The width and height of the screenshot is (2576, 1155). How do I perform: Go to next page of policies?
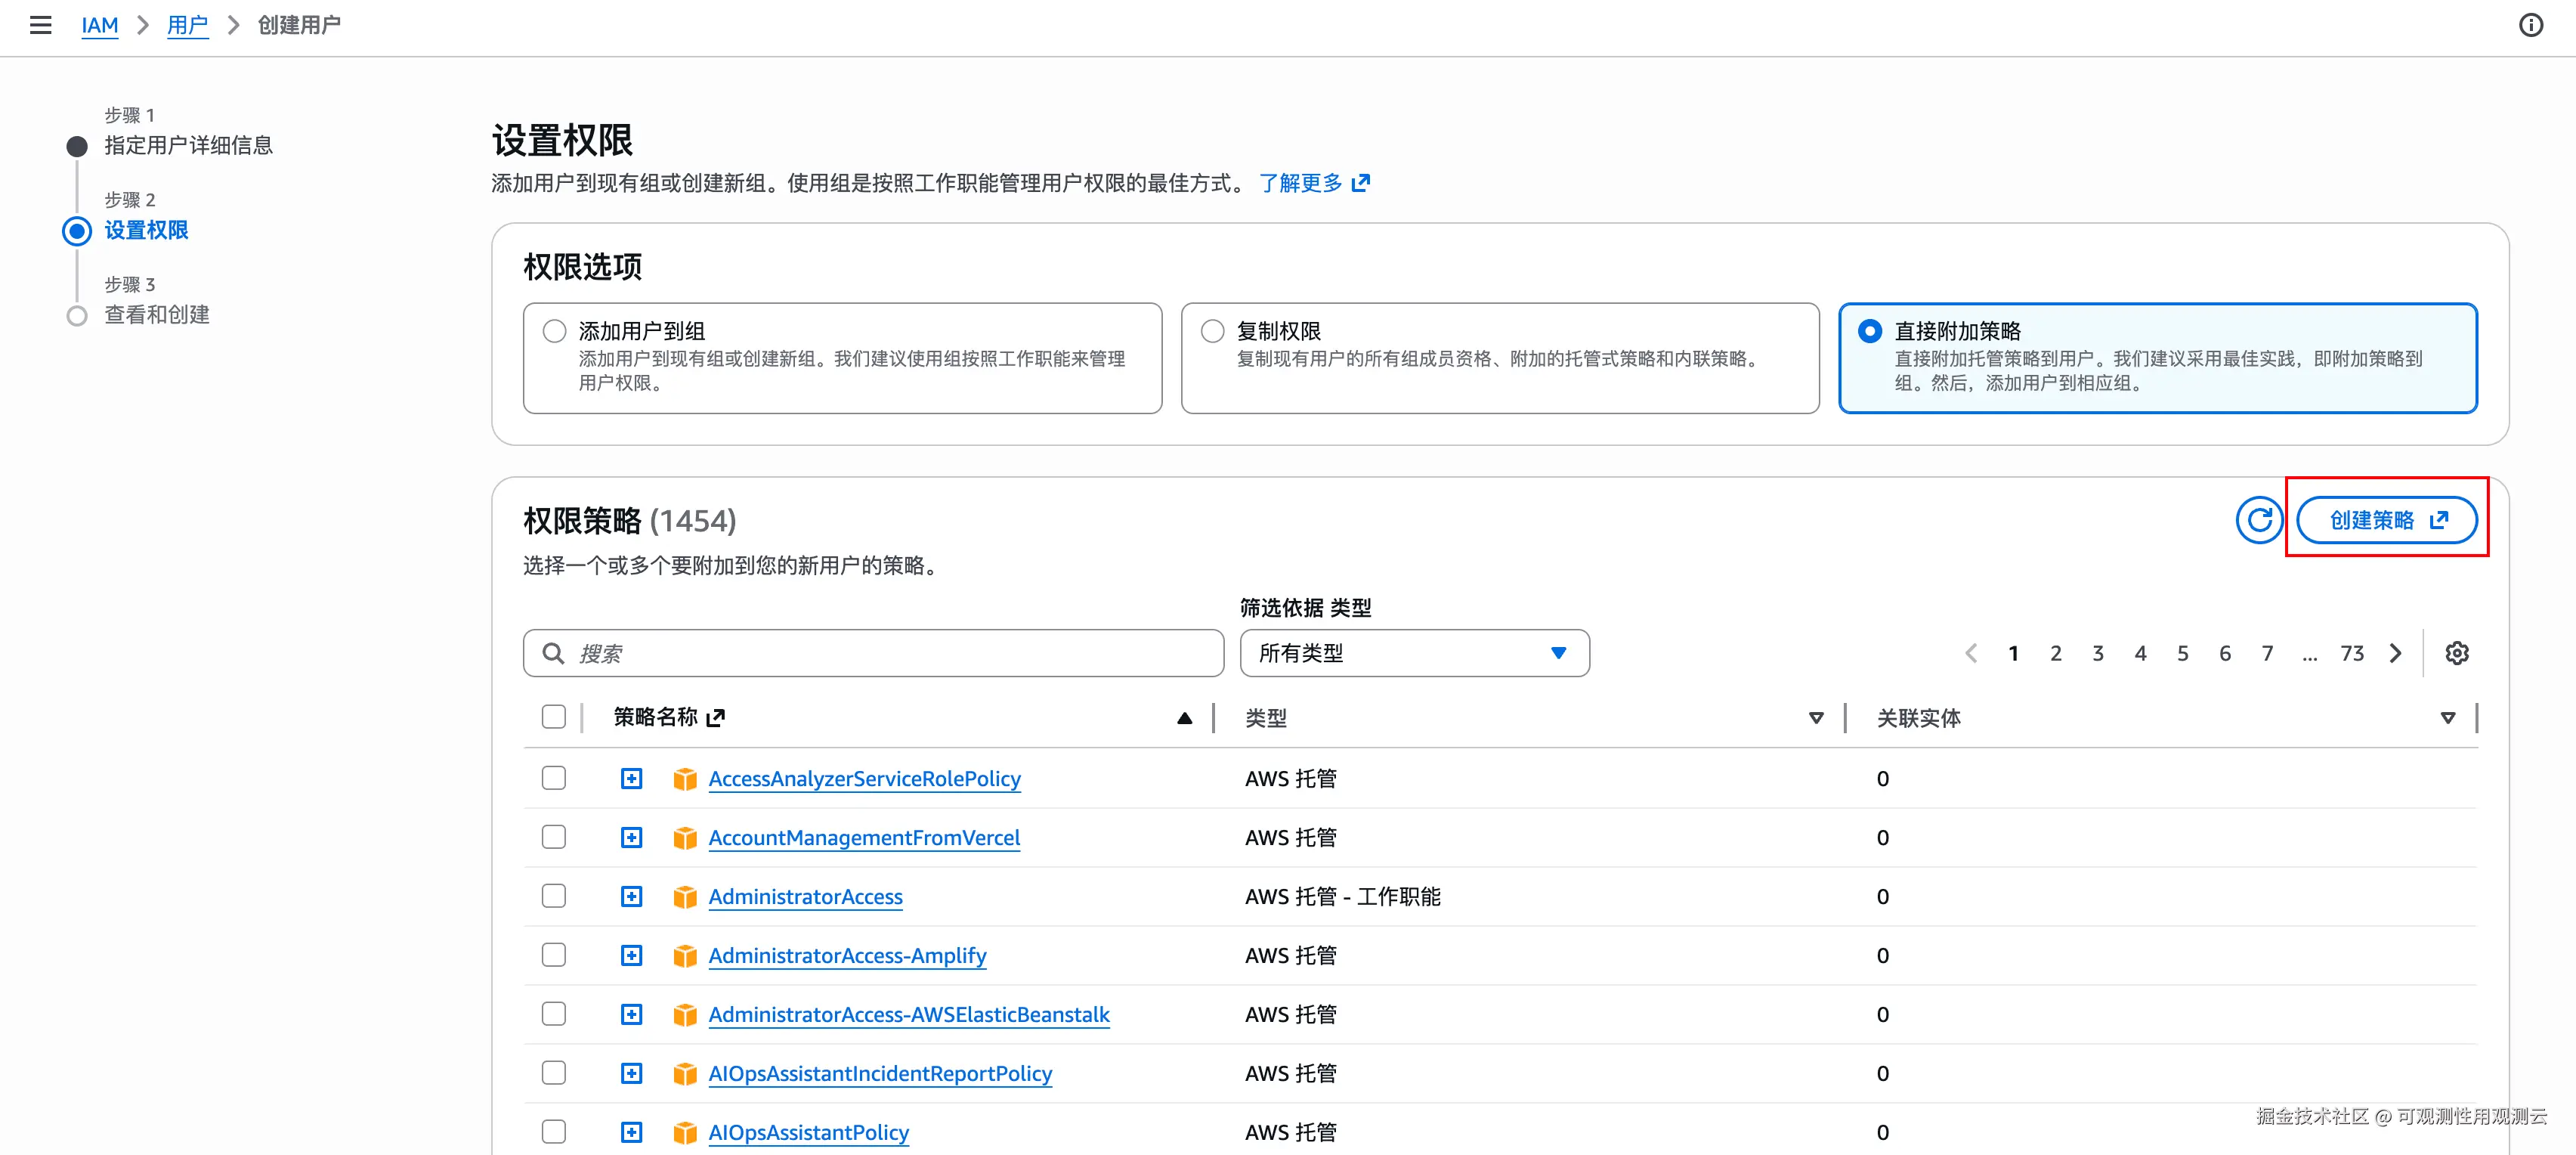tap(2395, 653)
